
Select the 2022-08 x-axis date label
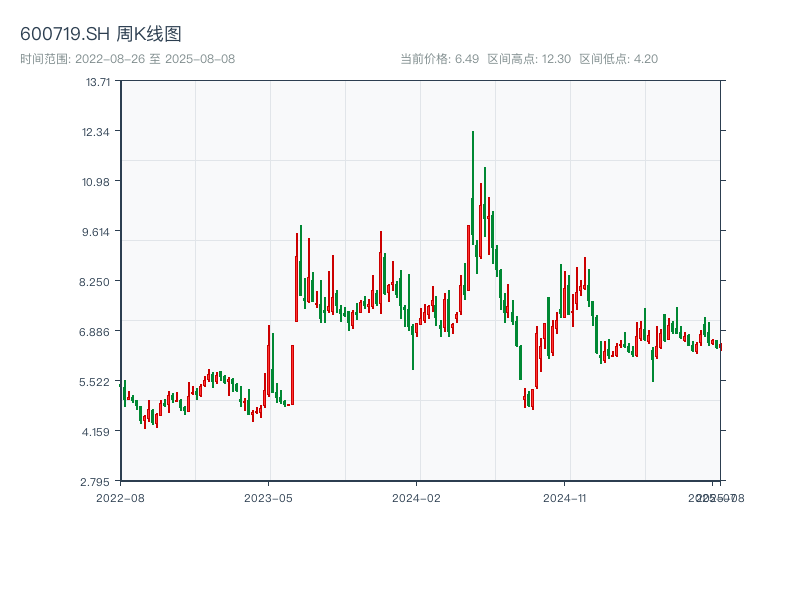click(120, 497)
